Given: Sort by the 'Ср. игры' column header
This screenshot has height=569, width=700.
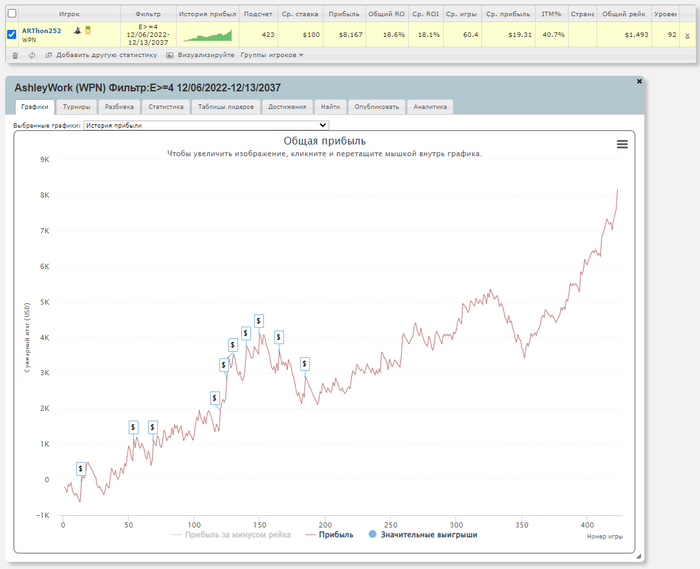Looking at the screenshot, I should pyautogui.click(x=462, y=14).
